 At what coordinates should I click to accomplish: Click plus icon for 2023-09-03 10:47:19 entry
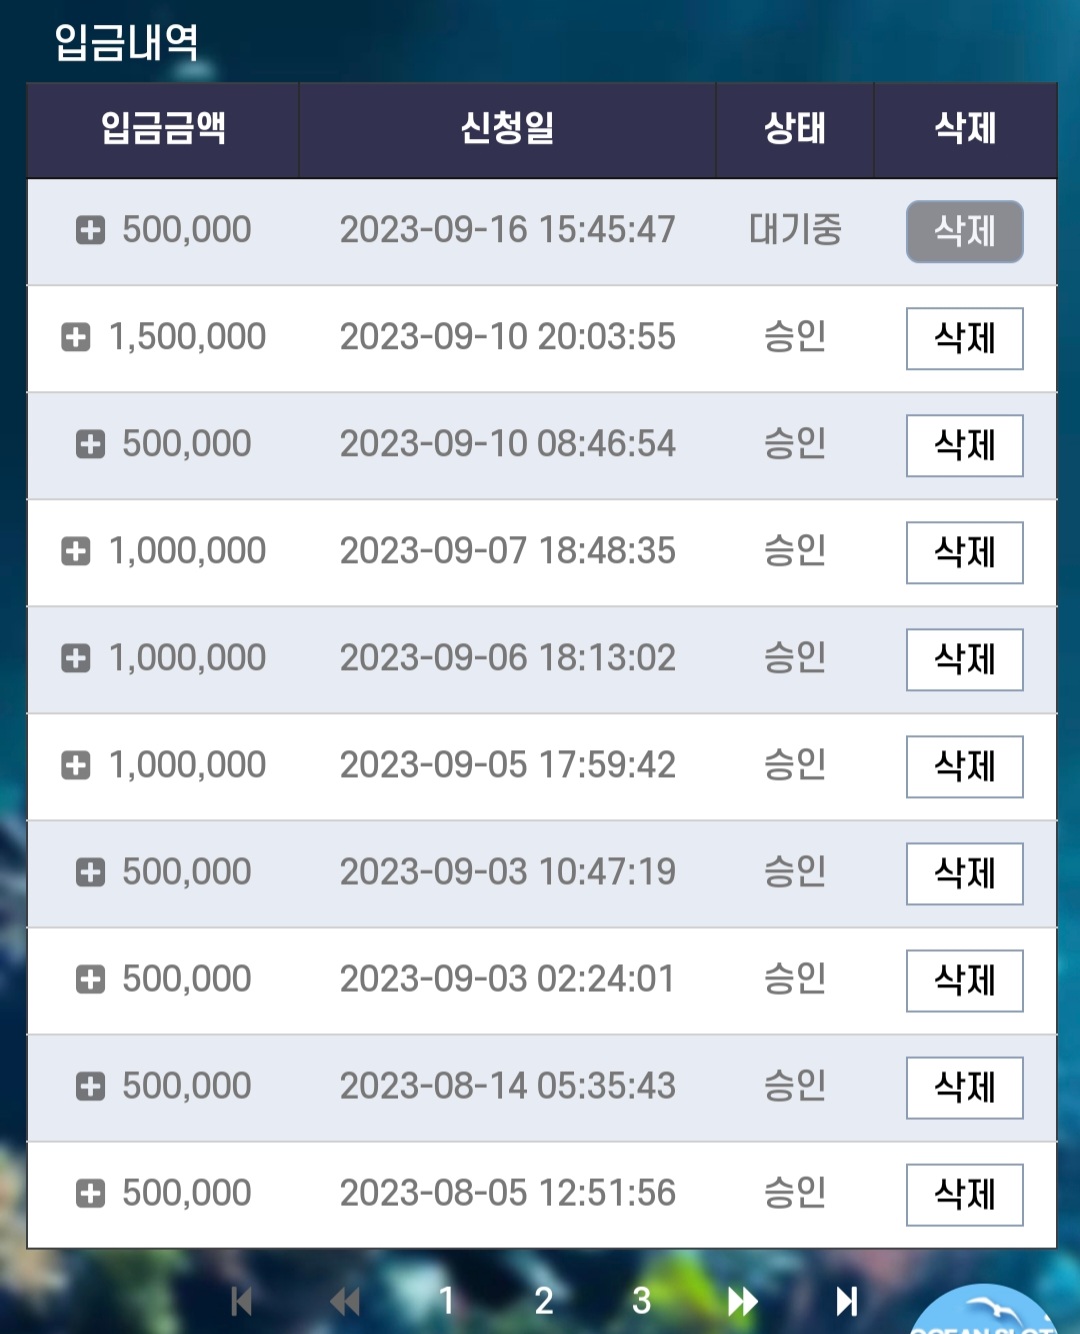pos(91,872)
